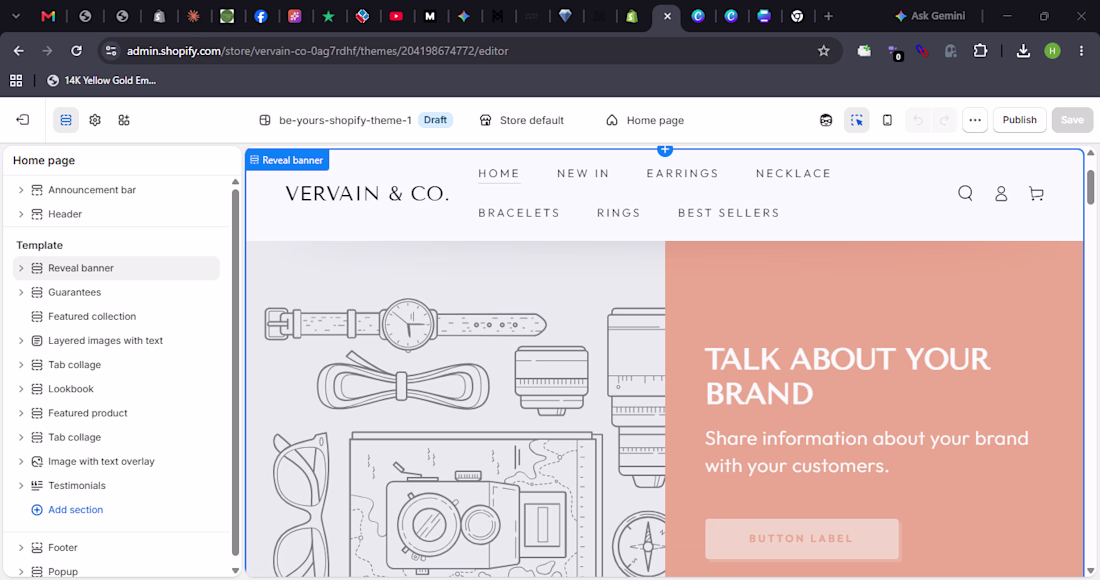This screenshot has height=580, width=1100.
Task: Open the Home page template selector
Action: point(645,120)
